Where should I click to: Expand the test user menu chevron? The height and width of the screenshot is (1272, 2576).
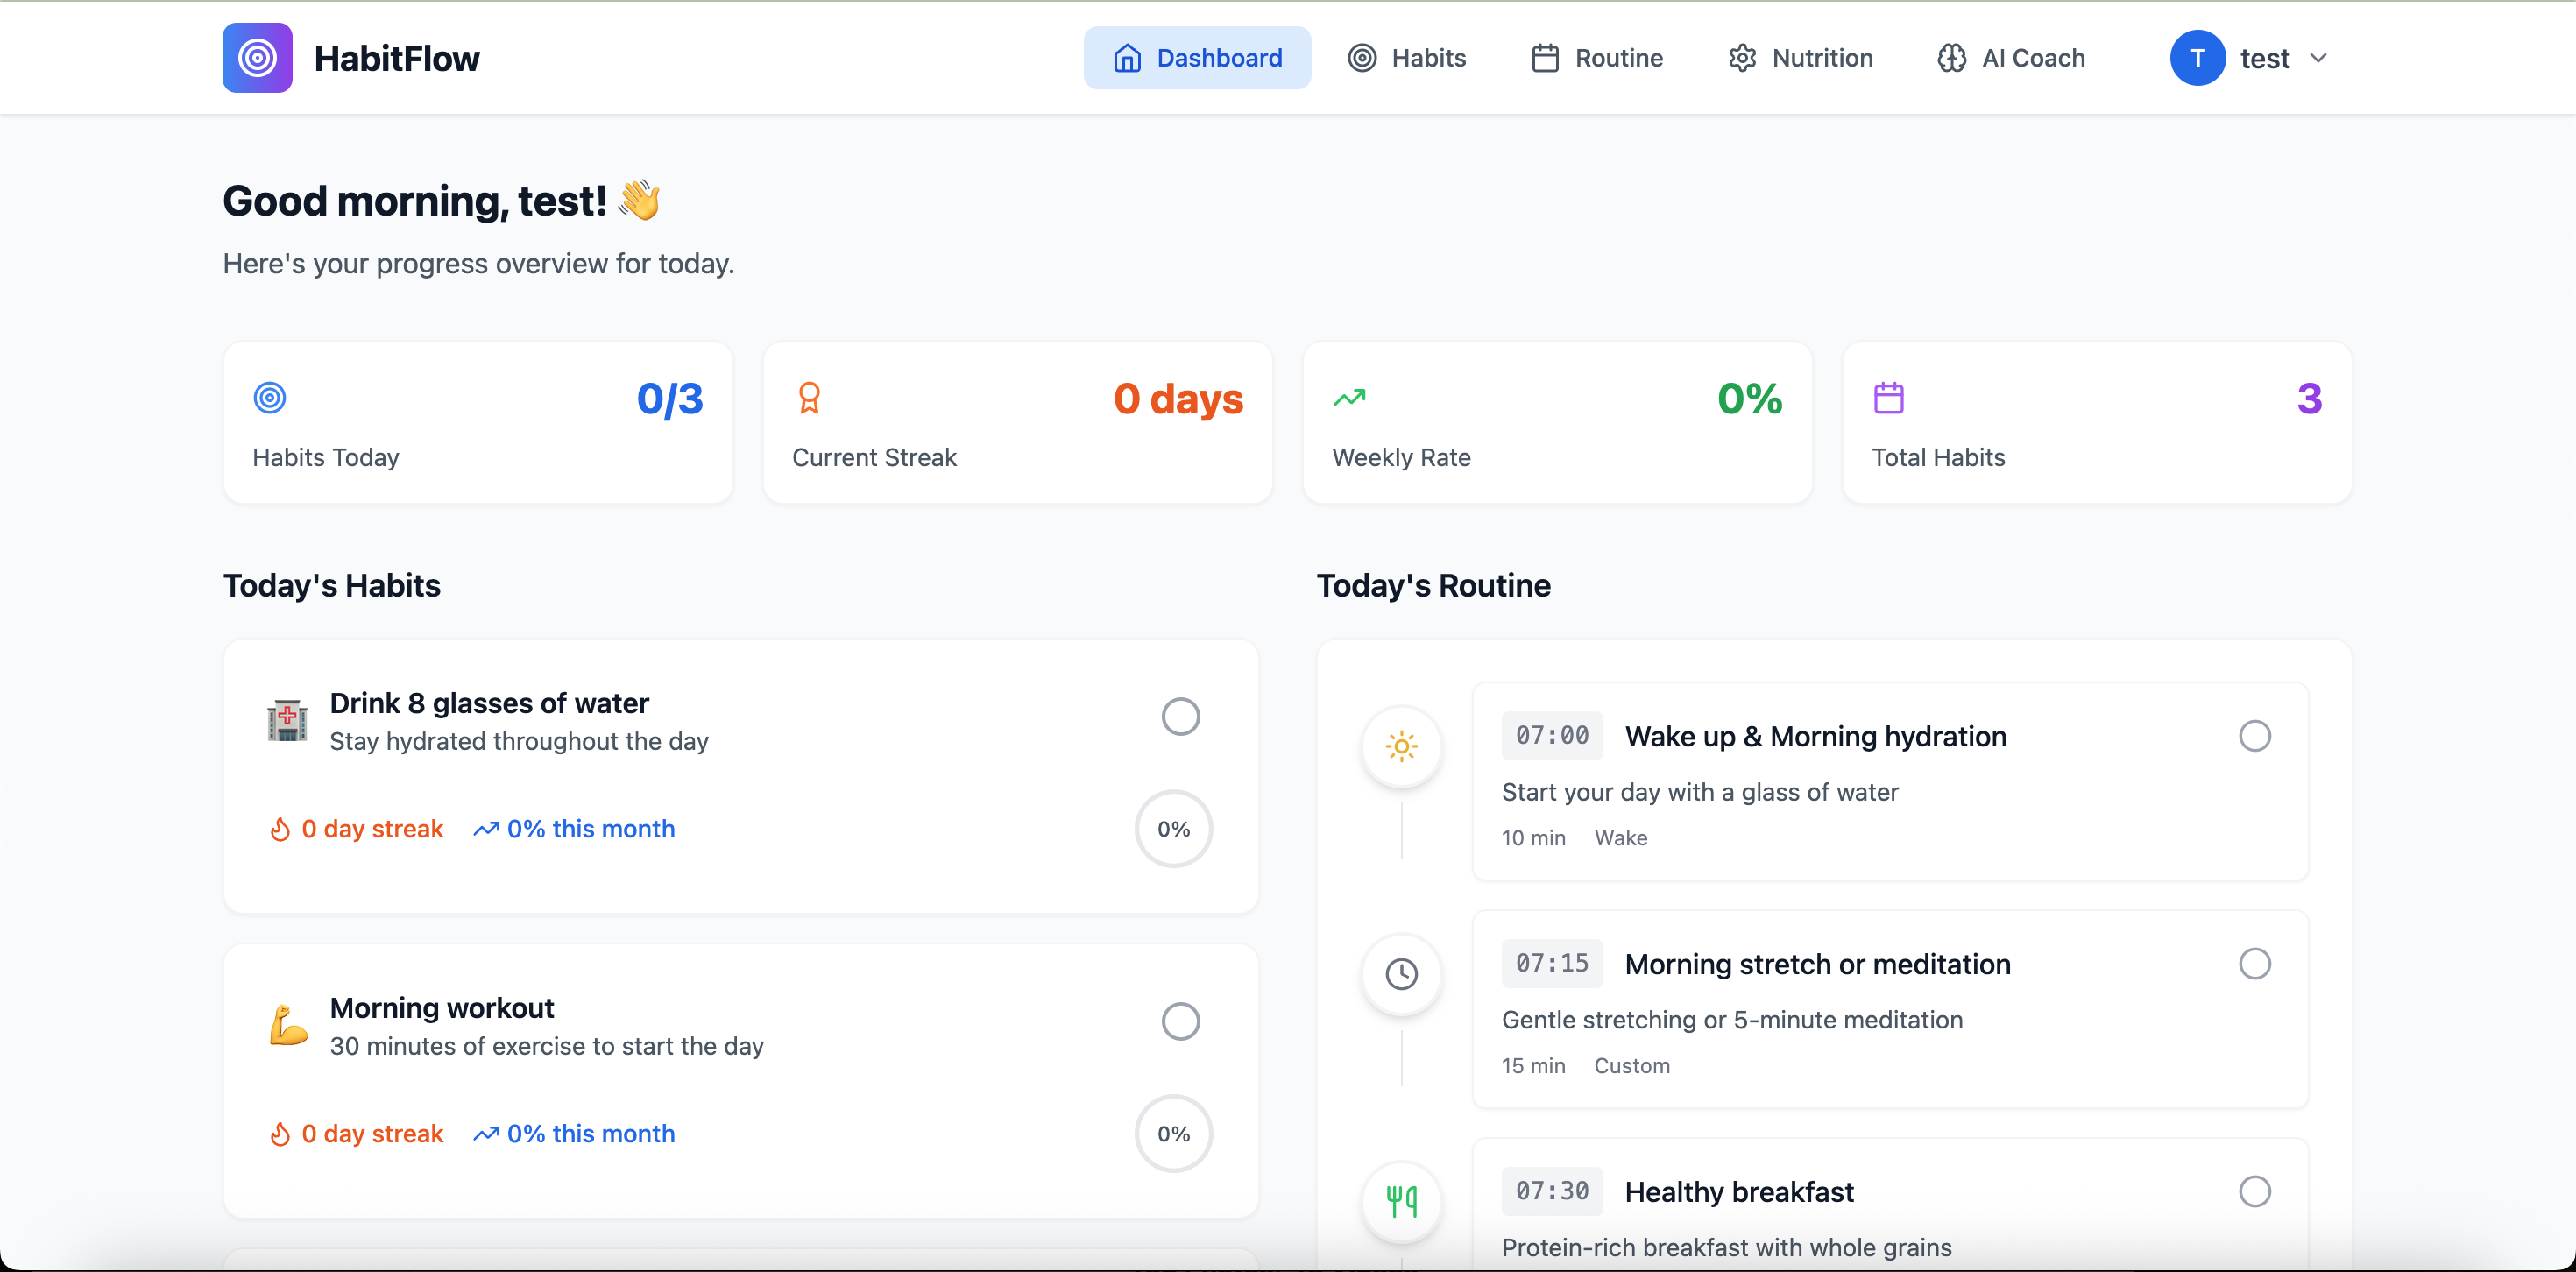pyautogui.click(x=2318, y=58)
